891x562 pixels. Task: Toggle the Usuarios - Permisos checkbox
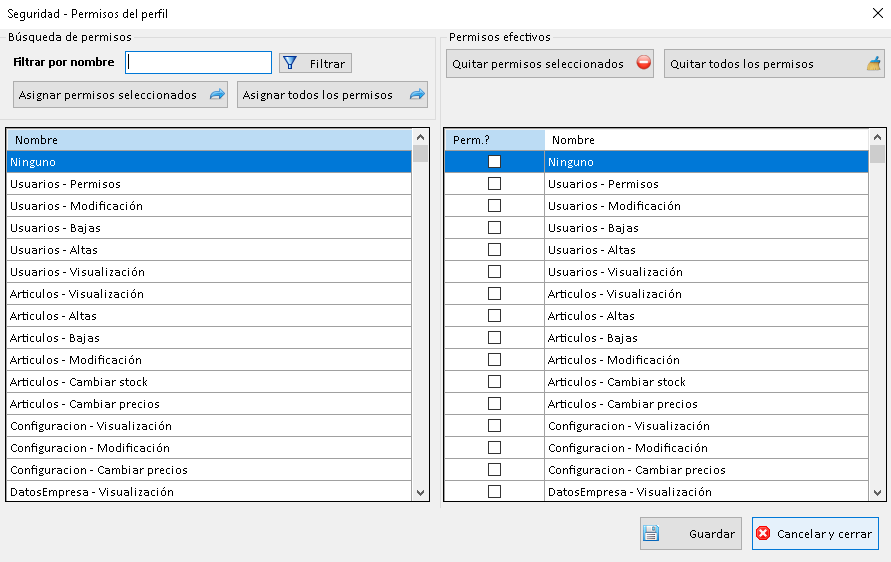tap(494, 184)
